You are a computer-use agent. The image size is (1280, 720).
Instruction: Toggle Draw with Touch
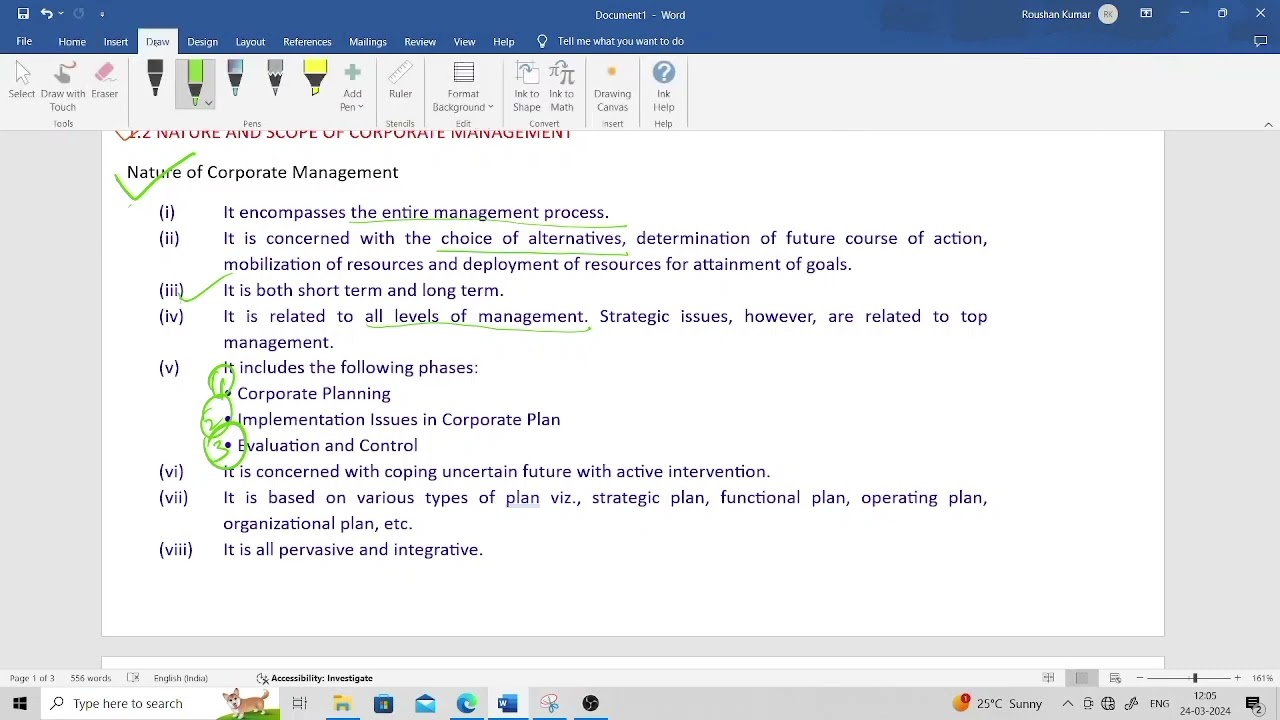[63, 87]
